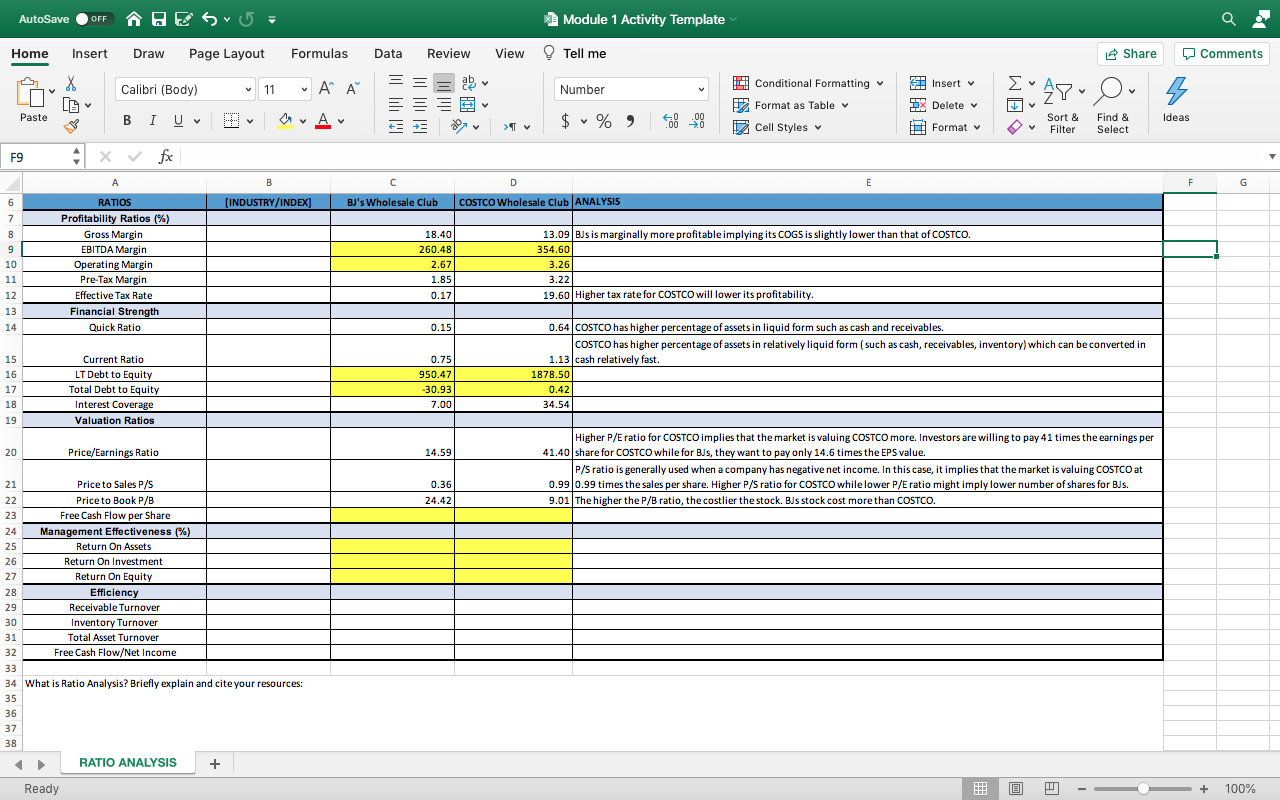Click Decrease Decimal icon
Viewport: 1280px width, 800px height.
point(698,121)
